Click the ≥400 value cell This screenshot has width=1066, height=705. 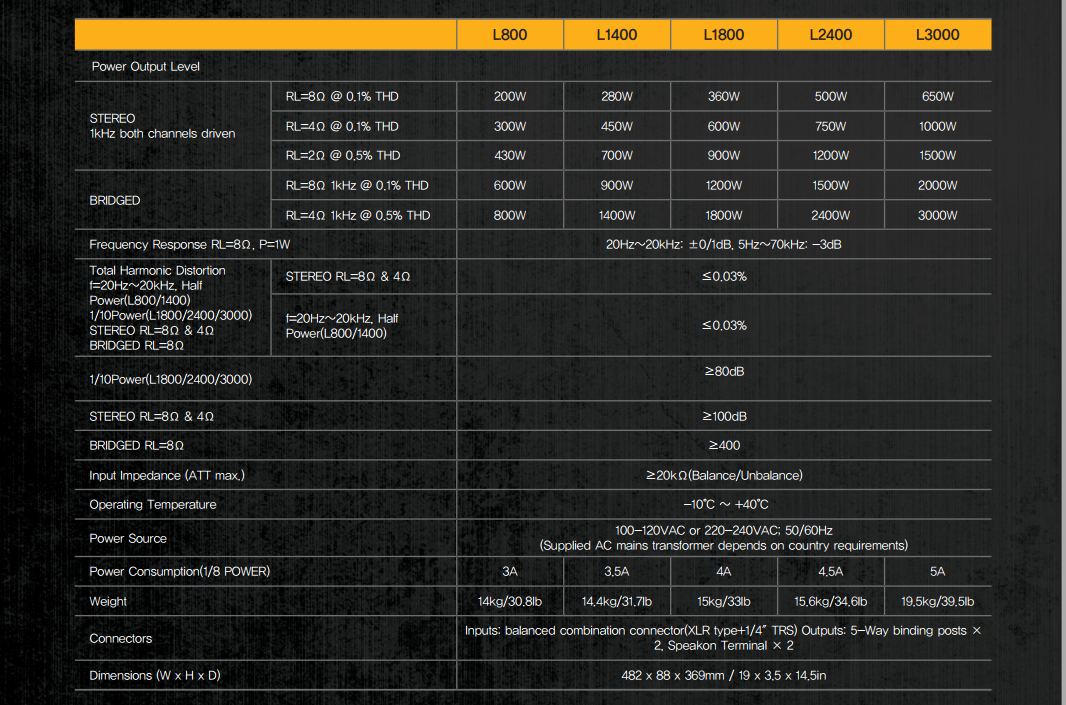coord(724,446)
